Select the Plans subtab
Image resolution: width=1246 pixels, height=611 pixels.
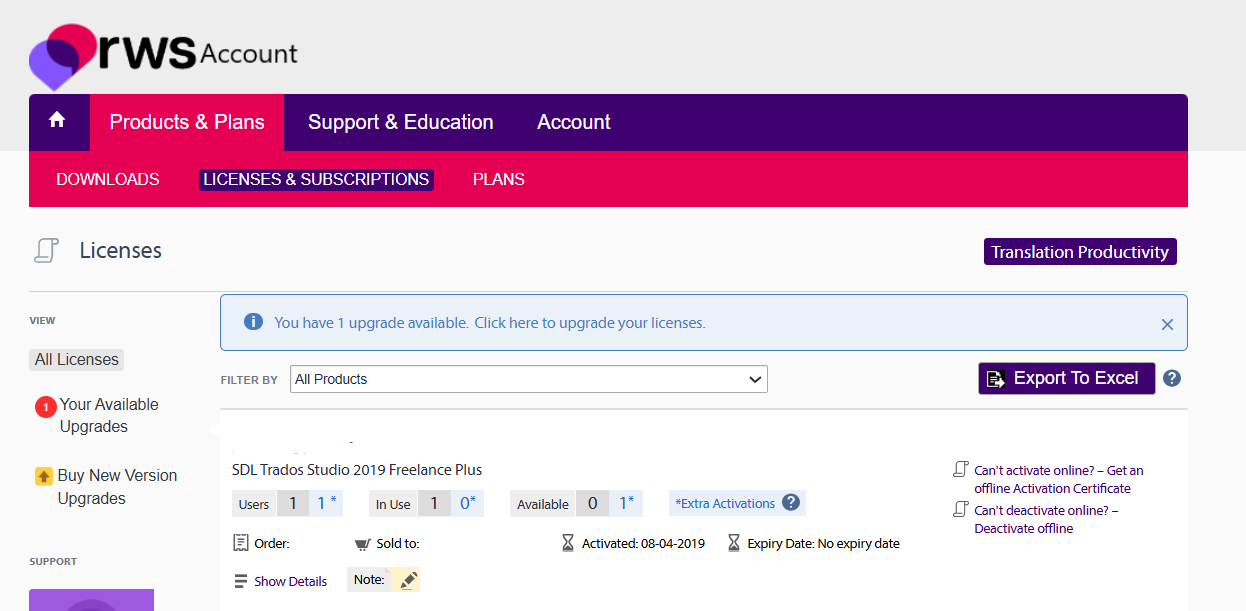pyautogui.click(x=498, y=179)
